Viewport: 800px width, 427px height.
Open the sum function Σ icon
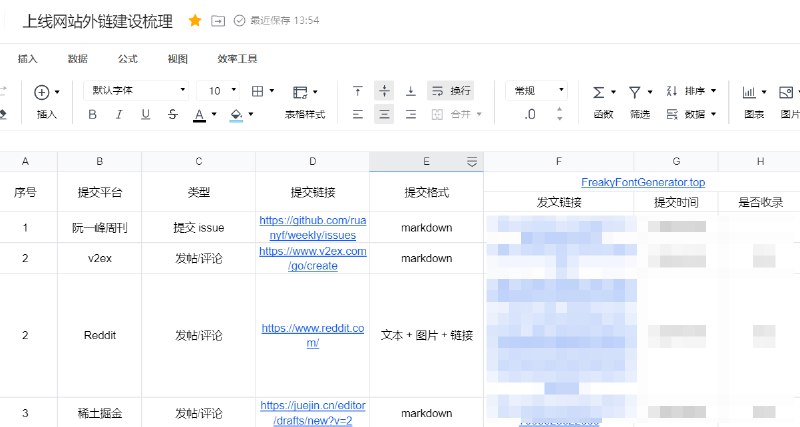point(598,92)
